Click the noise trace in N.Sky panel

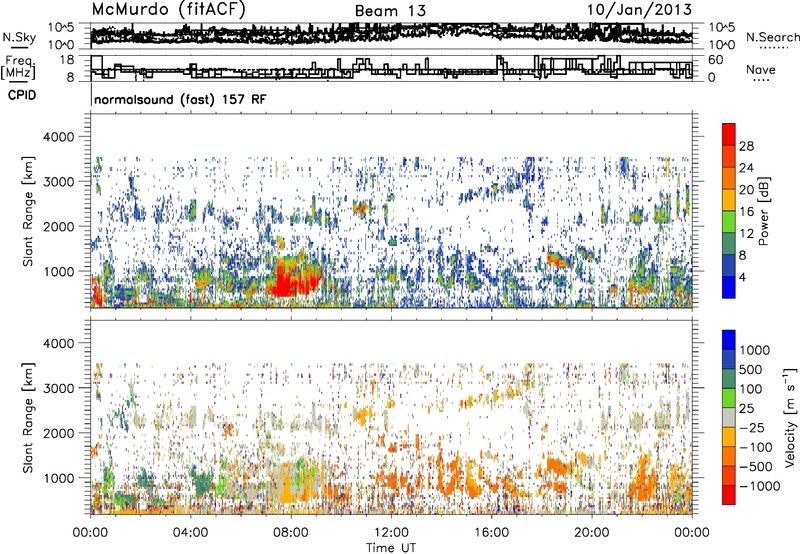point(391,34)
